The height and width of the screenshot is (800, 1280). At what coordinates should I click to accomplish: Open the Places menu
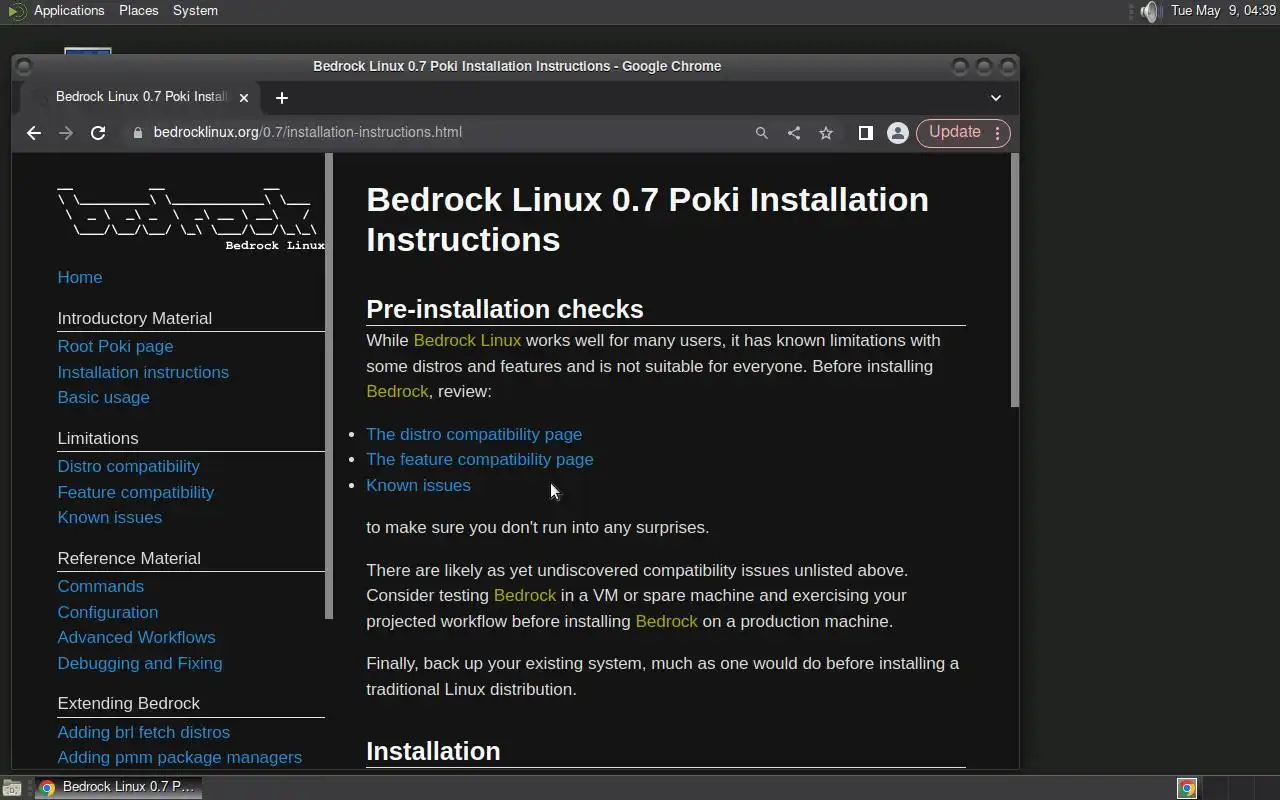[138, 11]
